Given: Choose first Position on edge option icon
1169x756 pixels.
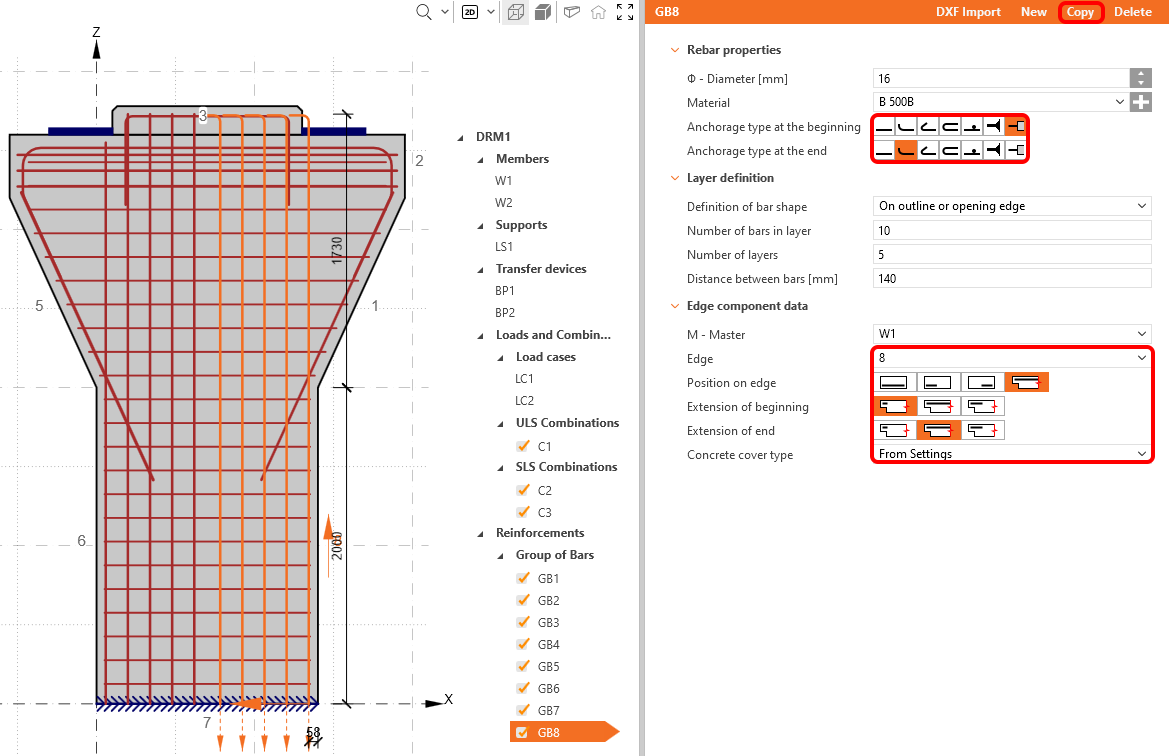Looking at the screenshot, I should [x=894, y=383].
